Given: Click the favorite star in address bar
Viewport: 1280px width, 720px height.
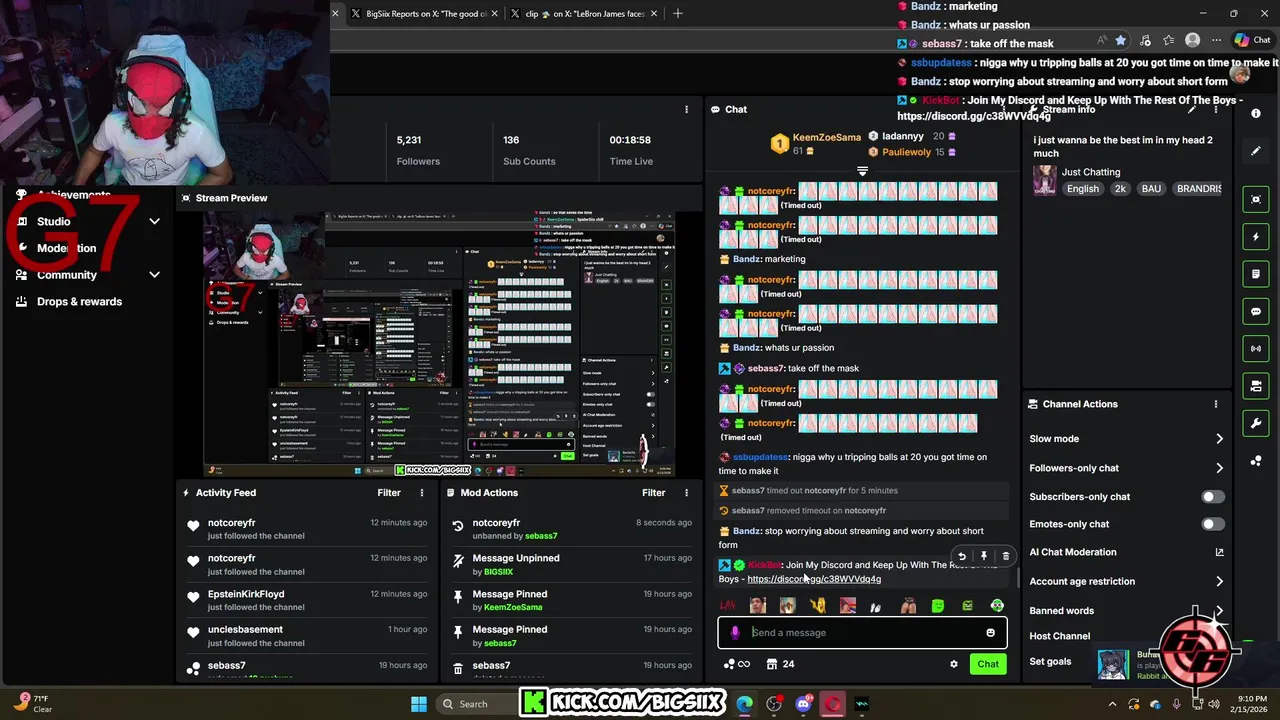Looking at the screenshot, I should [1120, 40].
